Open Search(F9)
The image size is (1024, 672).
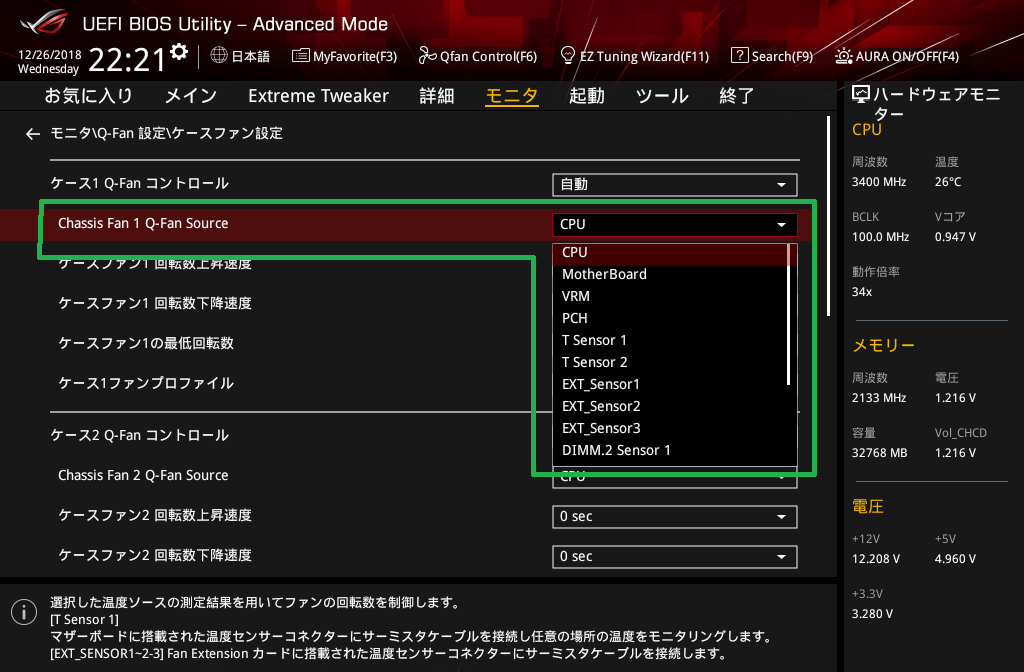(x=772, y=56)
